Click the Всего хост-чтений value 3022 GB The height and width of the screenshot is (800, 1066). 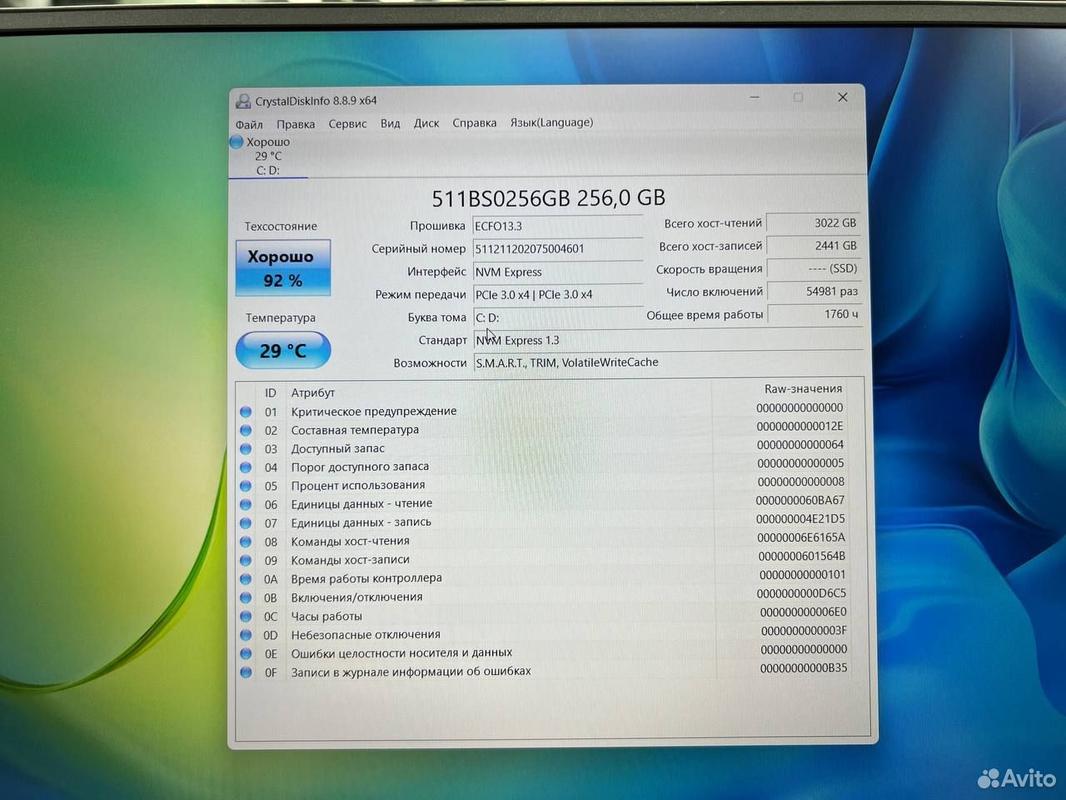coord(814,223)
